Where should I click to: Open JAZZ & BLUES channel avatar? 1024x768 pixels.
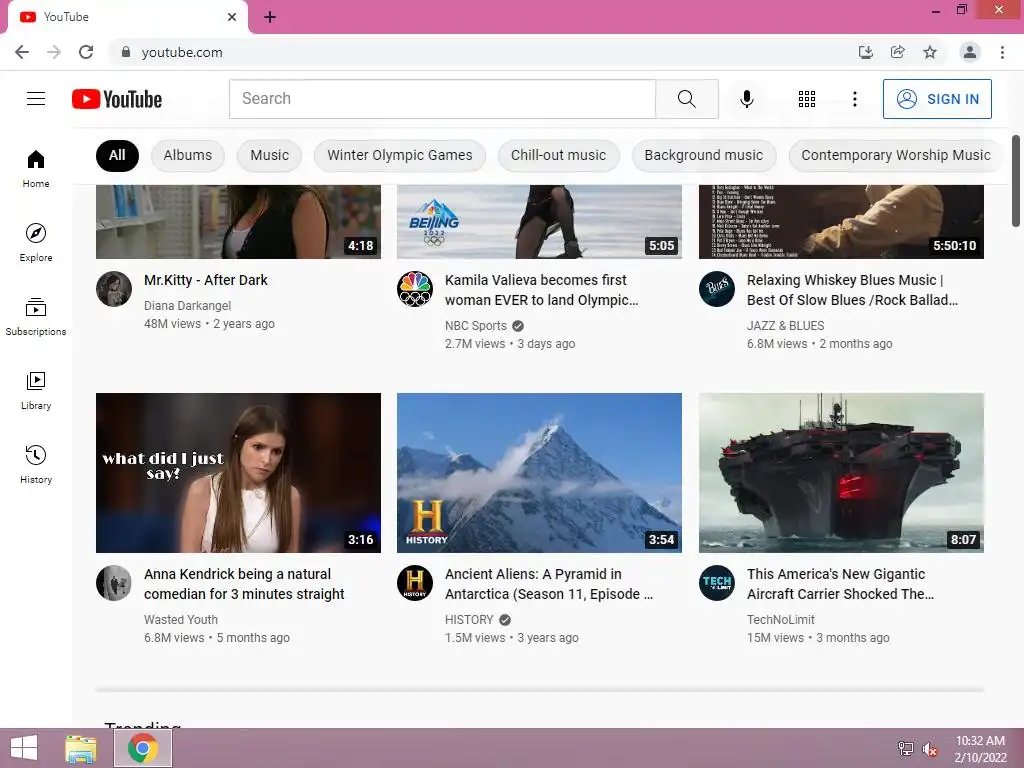click(716, 289)
